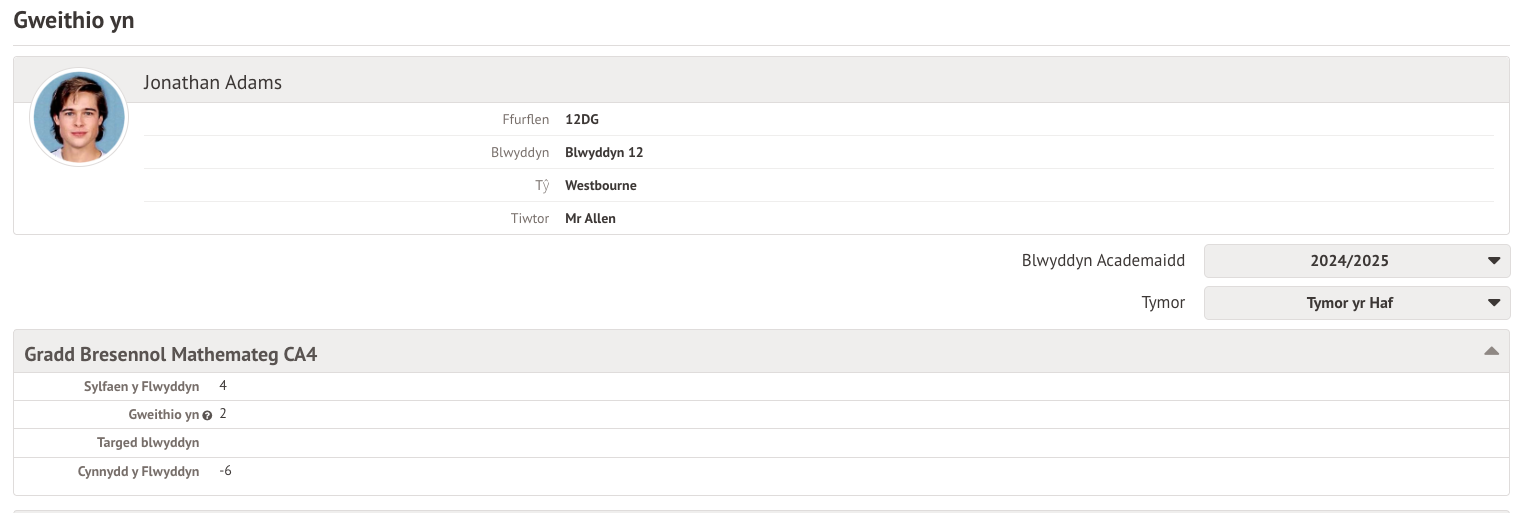
Task: Click the Sylfaen y Flwyddyn value 4
Action: click(x=223, y=386)
